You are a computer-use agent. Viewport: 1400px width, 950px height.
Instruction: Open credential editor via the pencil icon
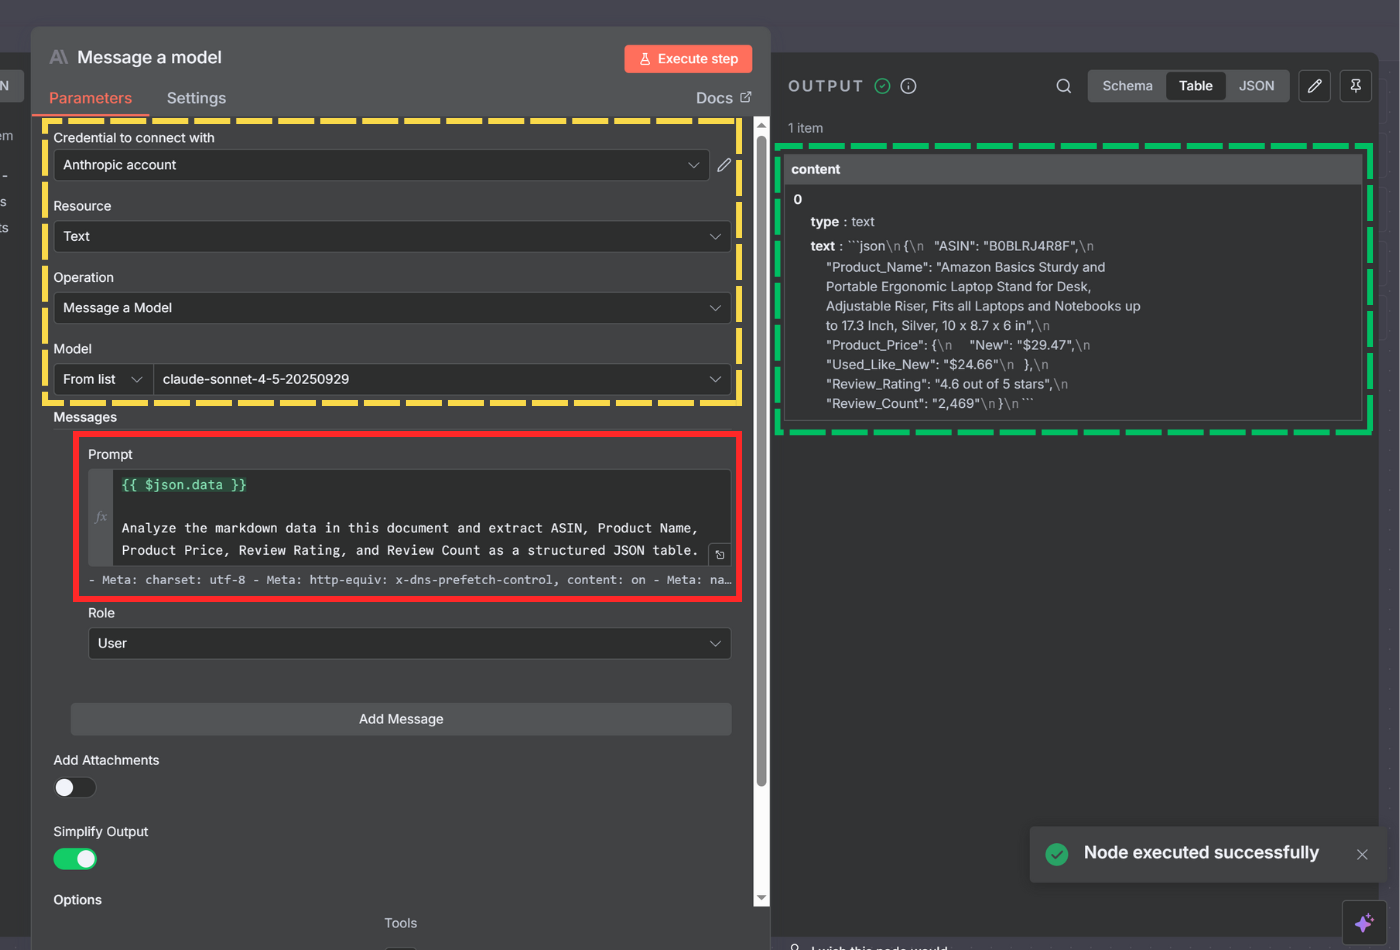tap(724, 165)
